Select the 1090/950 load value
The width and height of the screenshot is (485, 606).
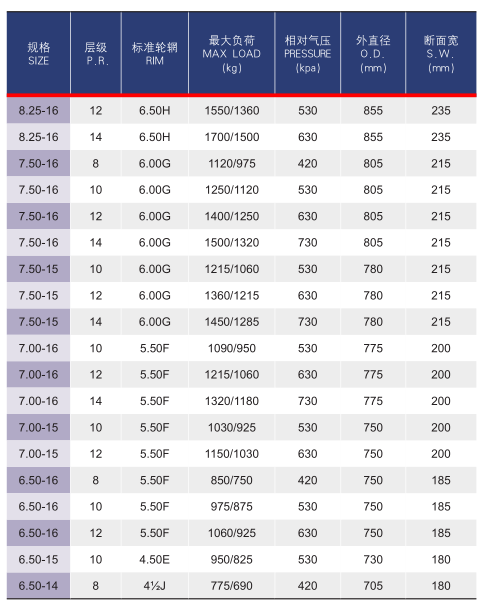click(231, 348)
